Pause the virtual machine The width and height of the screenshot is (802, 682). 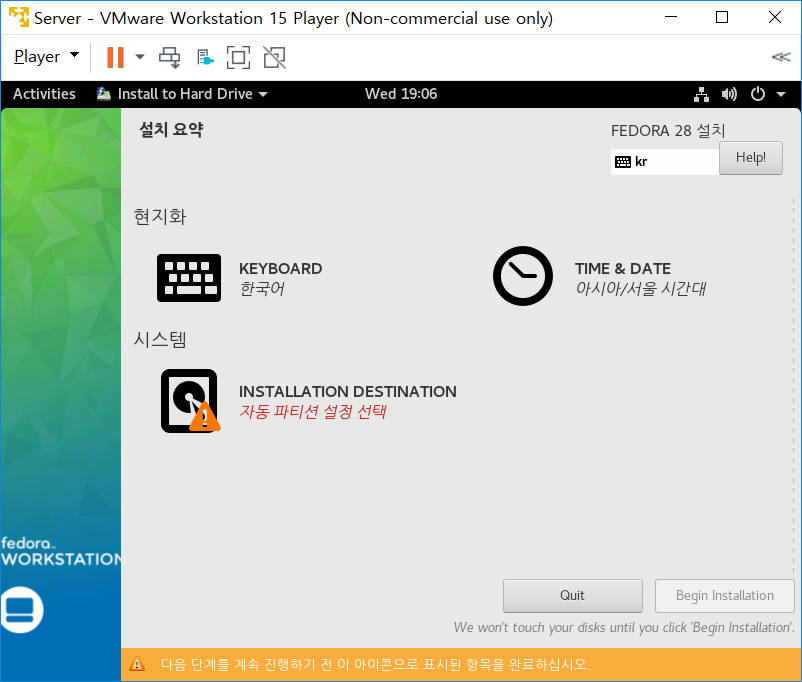tap(115, 57)
